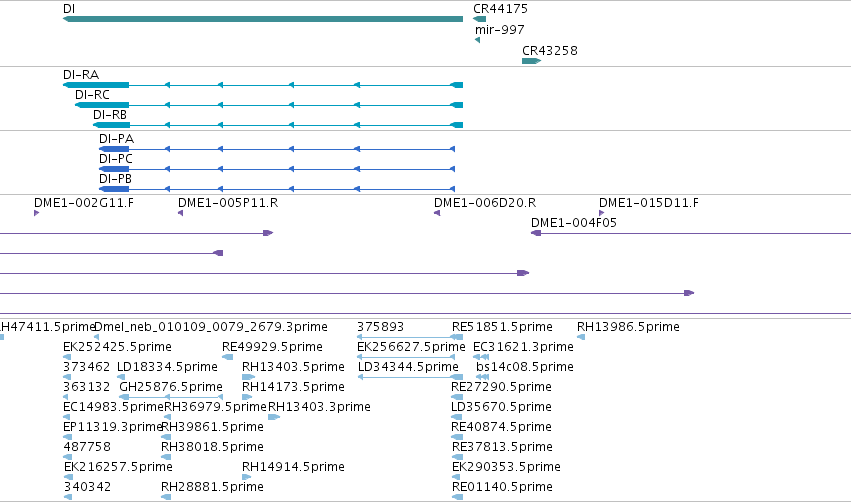The width and height of the screenshot is (851, 502).
Task: Select the Dl-RA transcript label
Action: pyautogui.click(x=81, y=75)
